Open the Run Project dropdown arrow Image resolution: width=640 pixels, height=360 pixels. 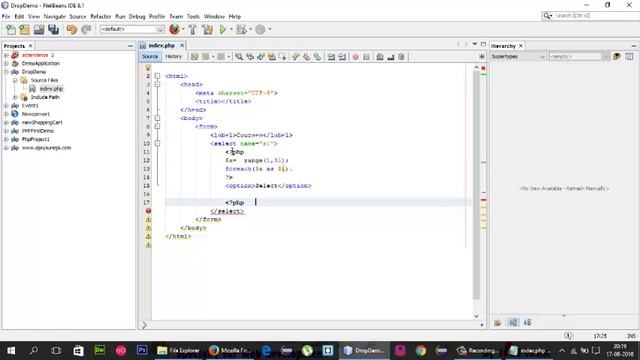pos(231,29)
